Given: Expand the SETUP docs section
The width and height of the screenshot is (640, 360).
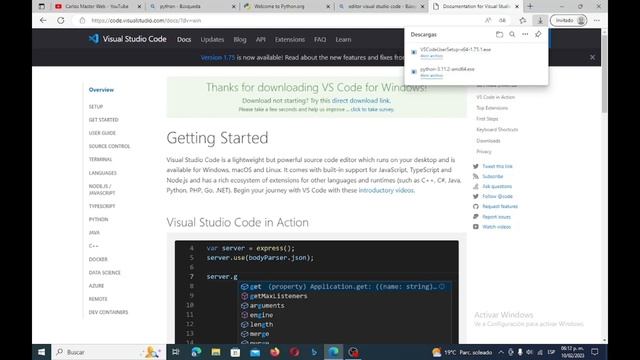Looking at the screenshot, I should tap(96, 107).
